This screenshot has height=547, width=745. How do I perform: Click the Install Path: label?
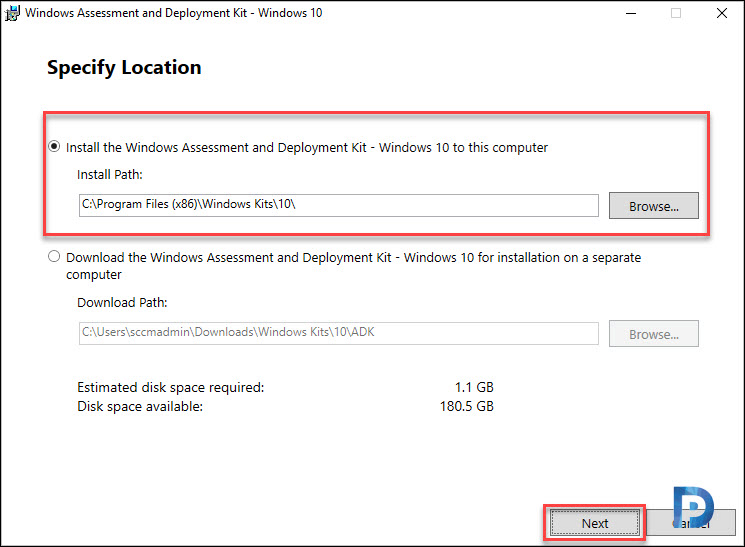[x=110, y=174]
